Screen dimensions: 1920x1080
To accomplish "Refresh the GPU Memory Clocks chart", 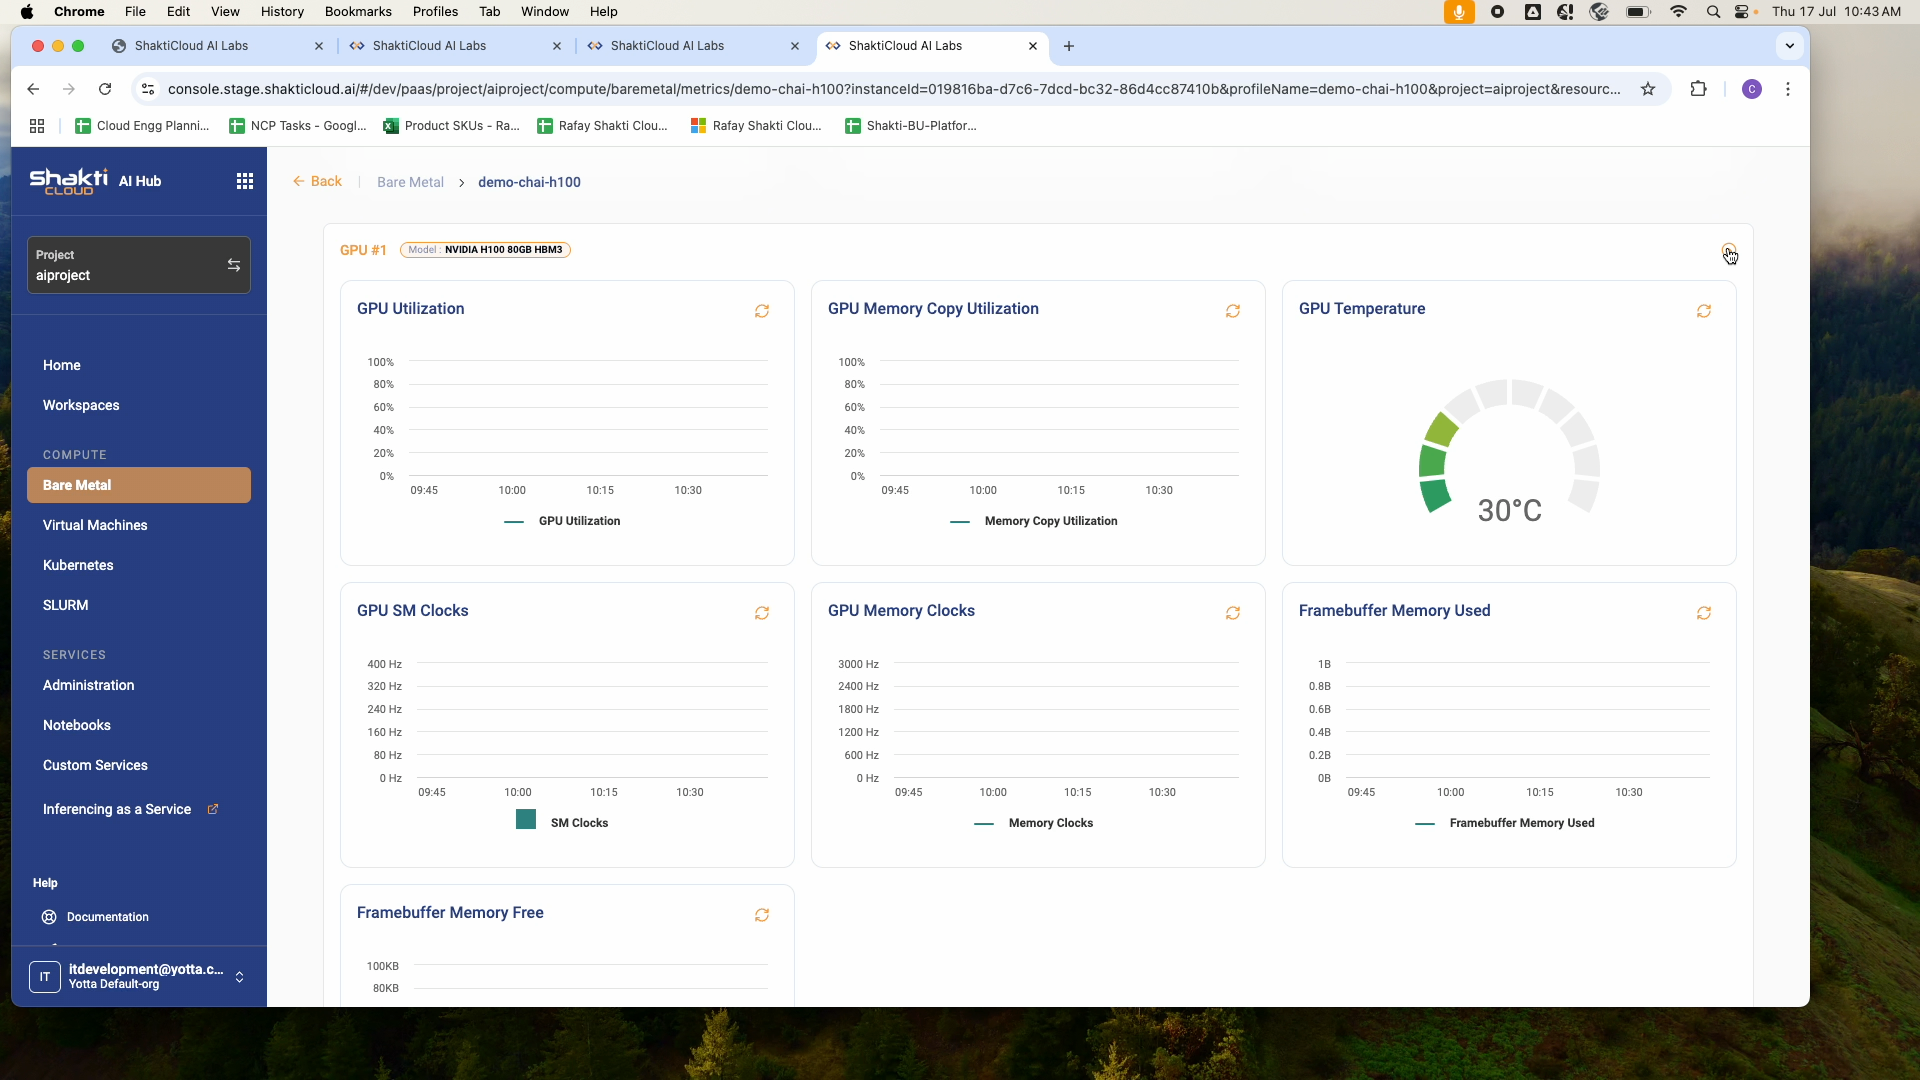I will (x=1233, y=613).
